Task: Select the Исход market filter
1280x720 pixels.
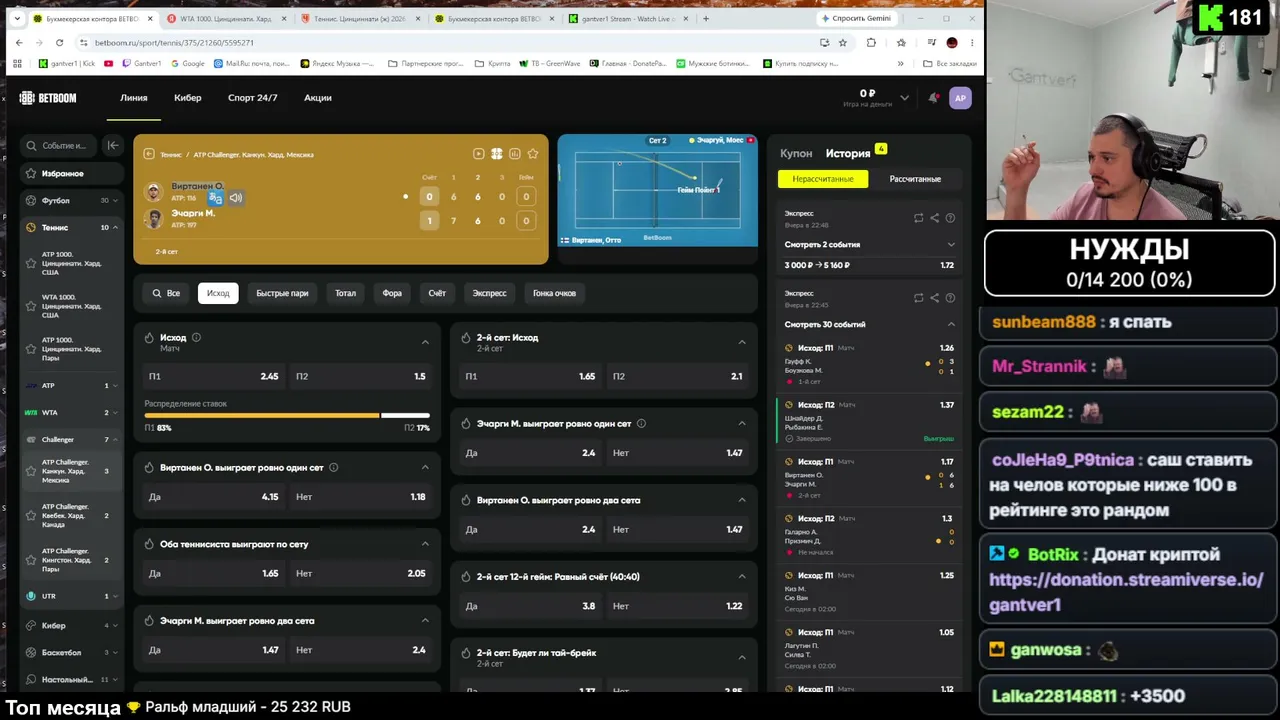Action: (218, 293)
